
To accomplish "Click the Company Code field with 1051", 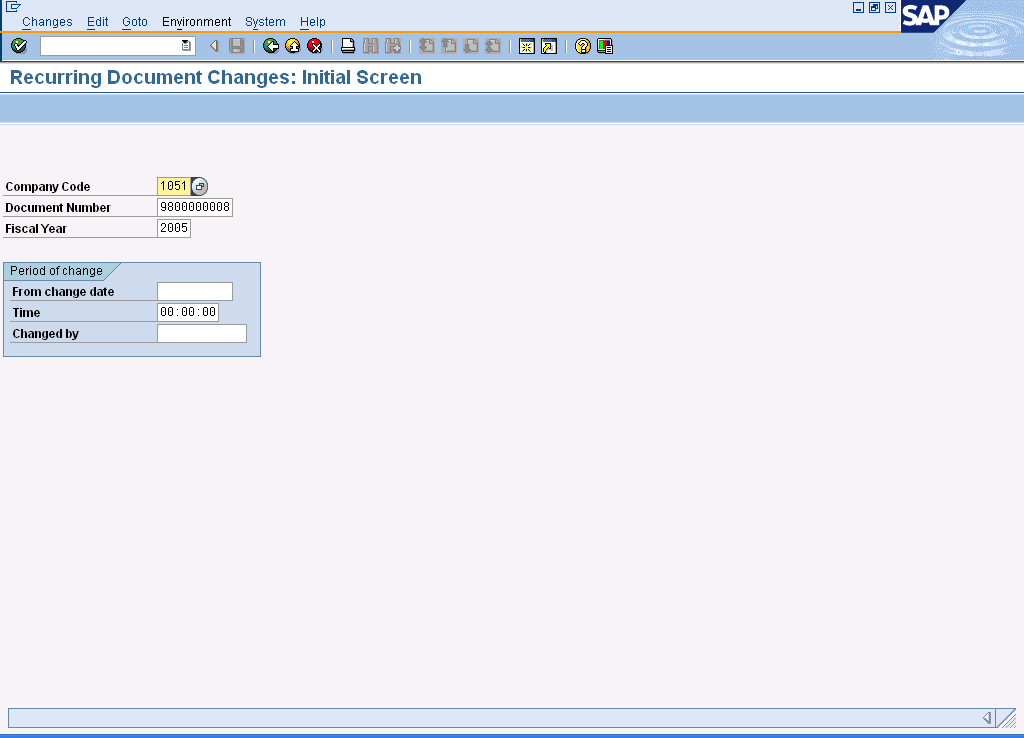I will pos(174,186).
